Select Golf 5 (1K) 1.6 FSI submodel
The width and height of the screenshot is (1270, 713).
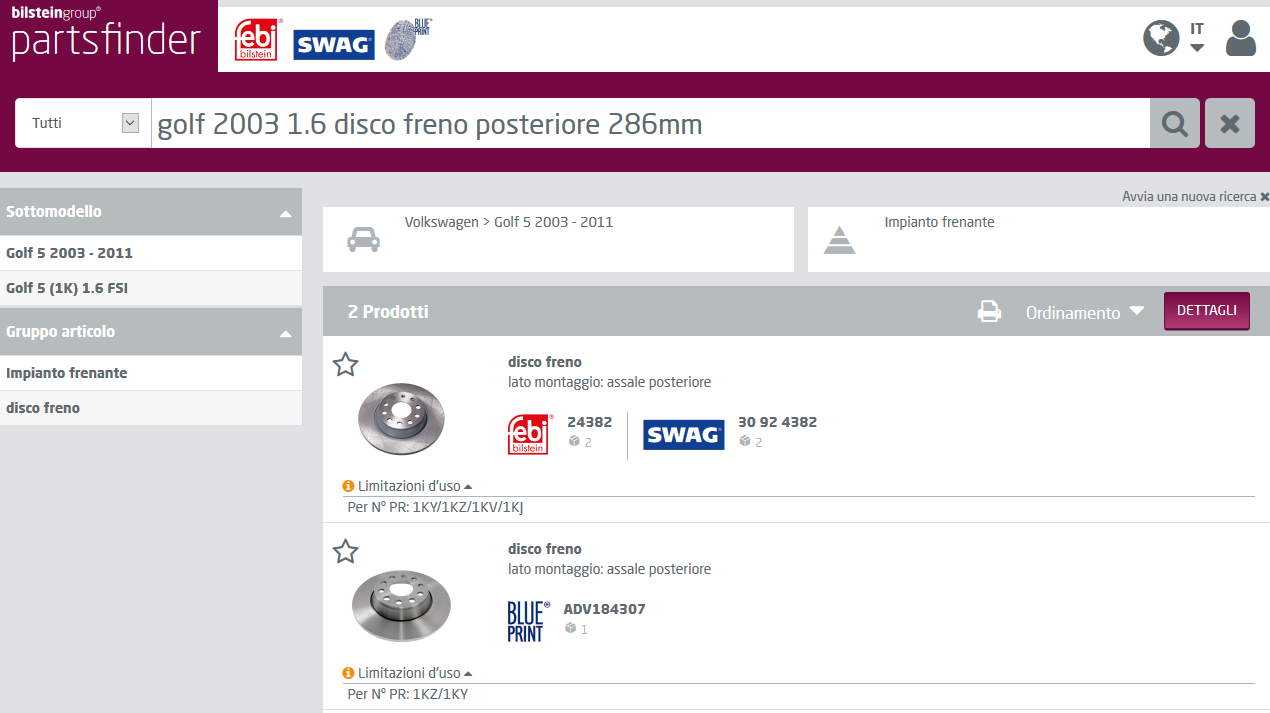(151, 288)
